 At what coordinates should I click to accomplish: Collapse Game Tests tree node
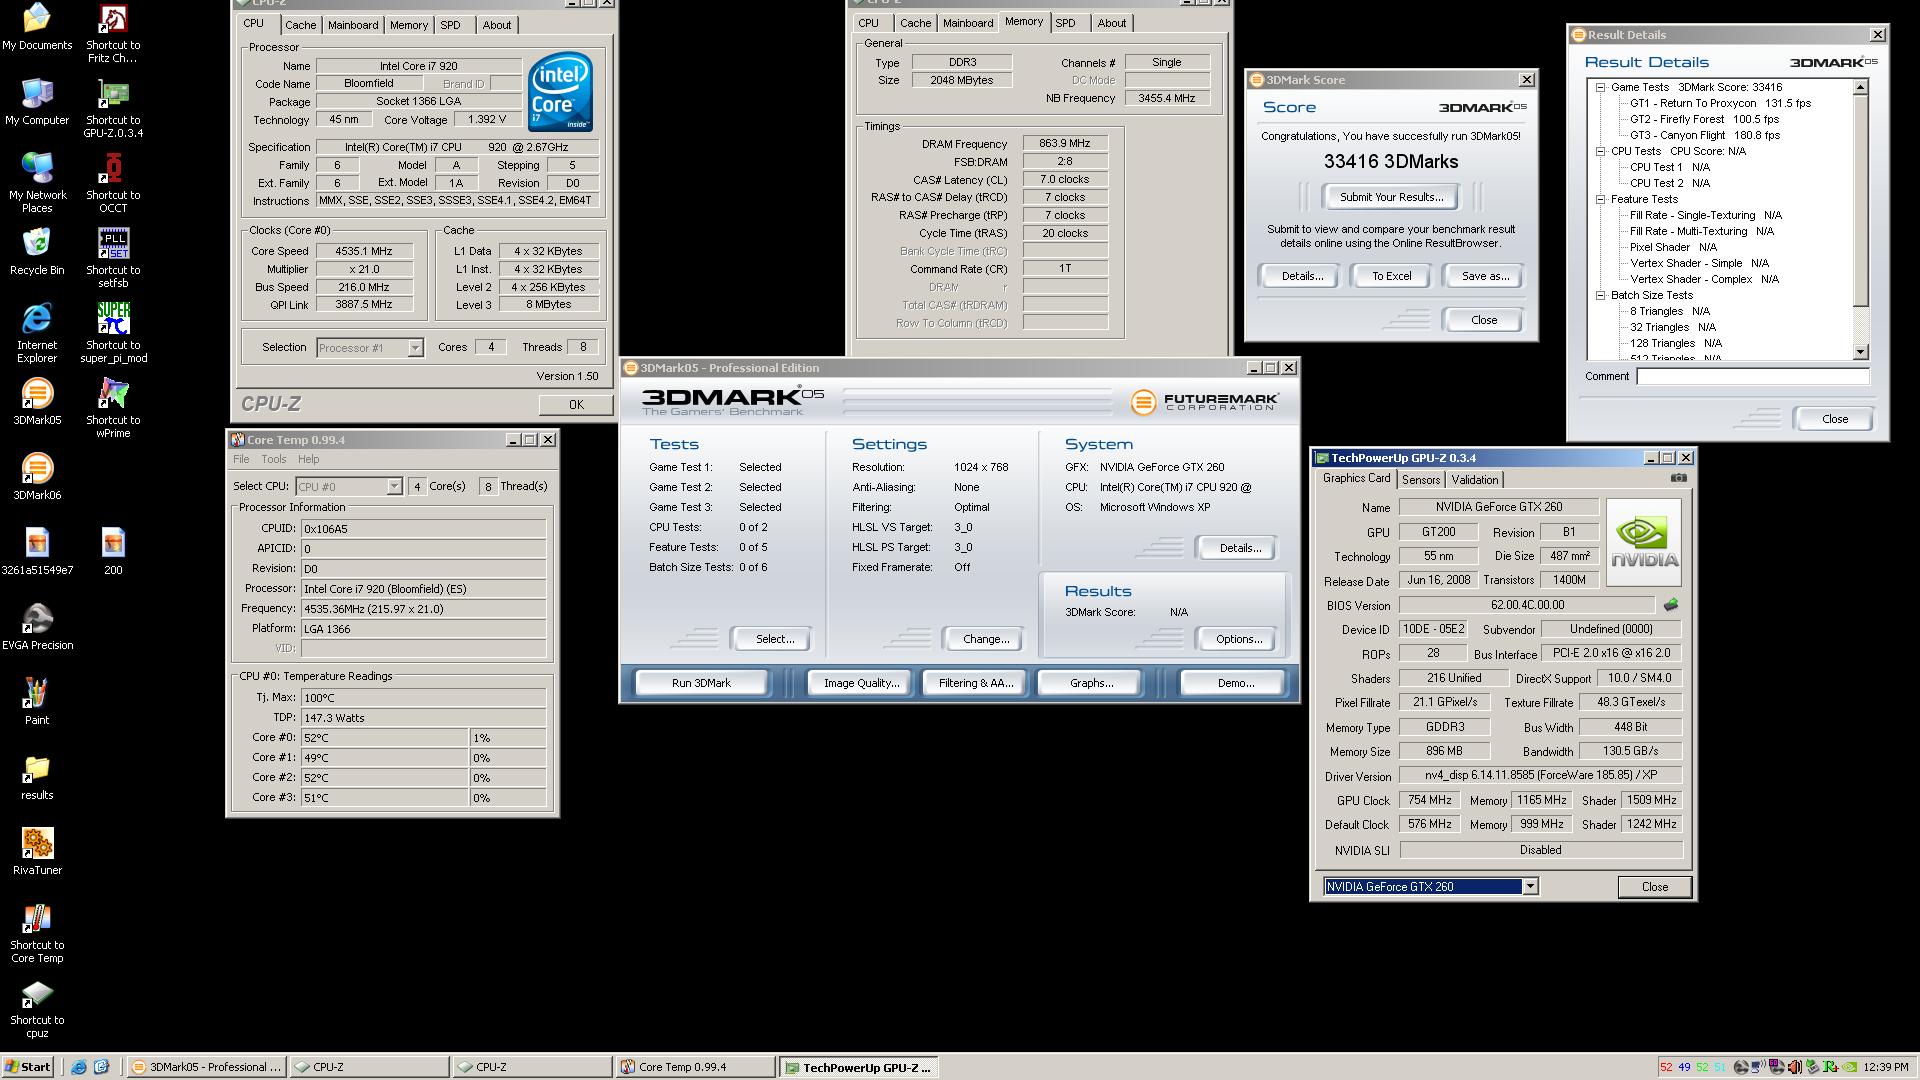1601,87
